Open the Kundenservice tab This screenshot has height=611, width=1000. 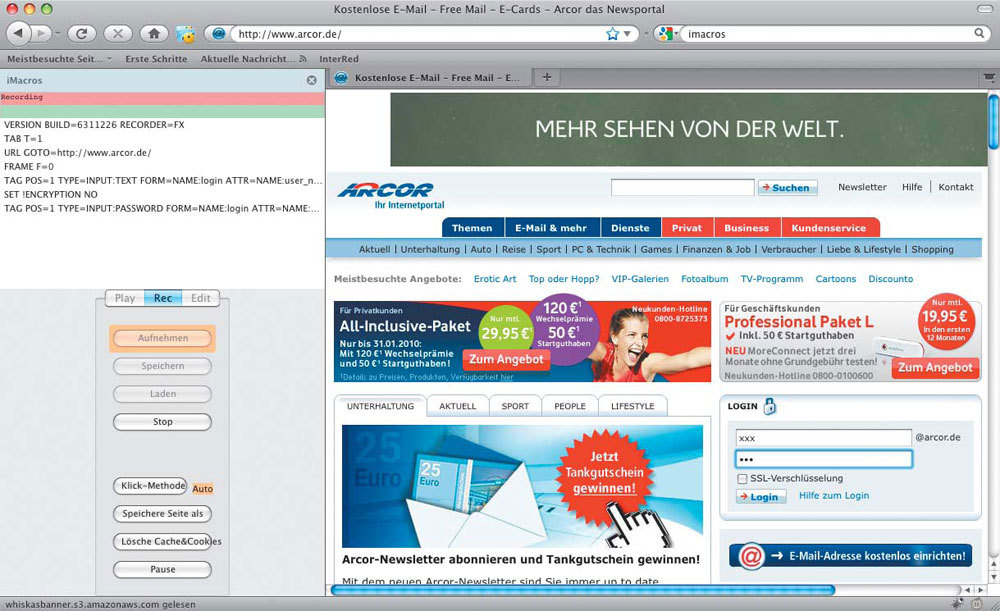click(x=829, y=228)
